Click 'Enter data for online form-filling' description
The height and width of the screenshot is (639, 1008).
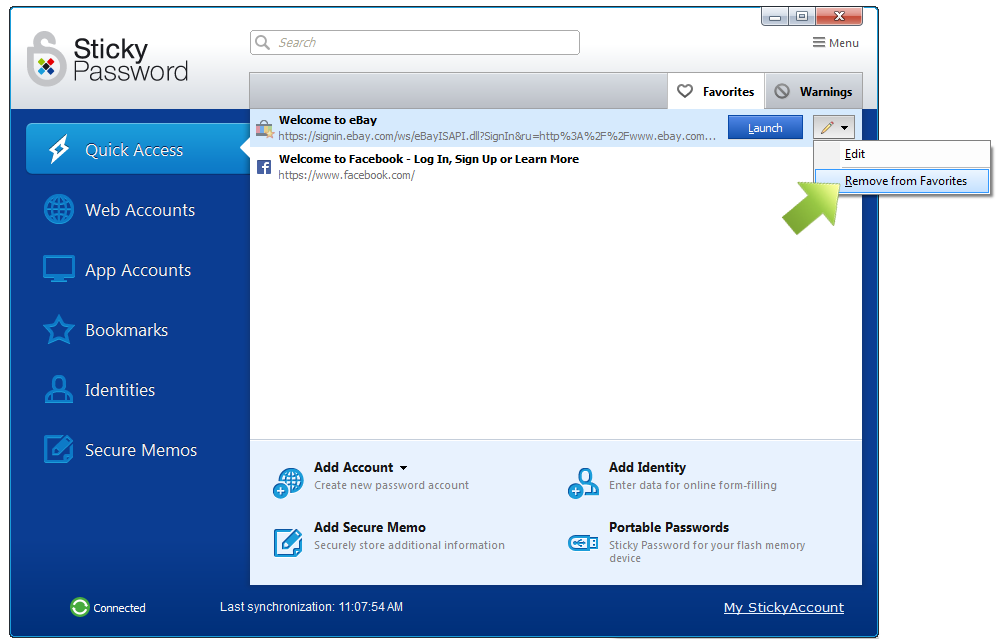(x=693, y=485)
